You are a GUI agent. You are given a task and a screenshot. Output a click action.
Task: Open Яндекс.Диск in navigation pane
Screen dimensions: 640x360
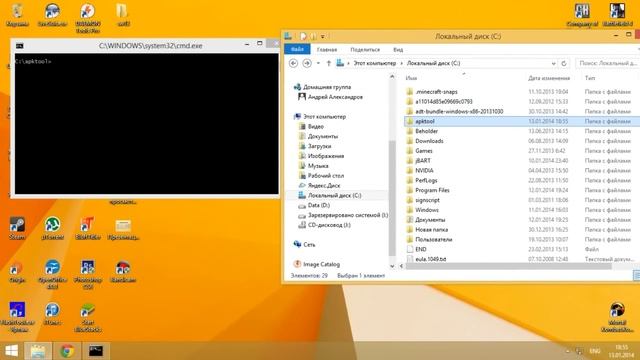319,186
